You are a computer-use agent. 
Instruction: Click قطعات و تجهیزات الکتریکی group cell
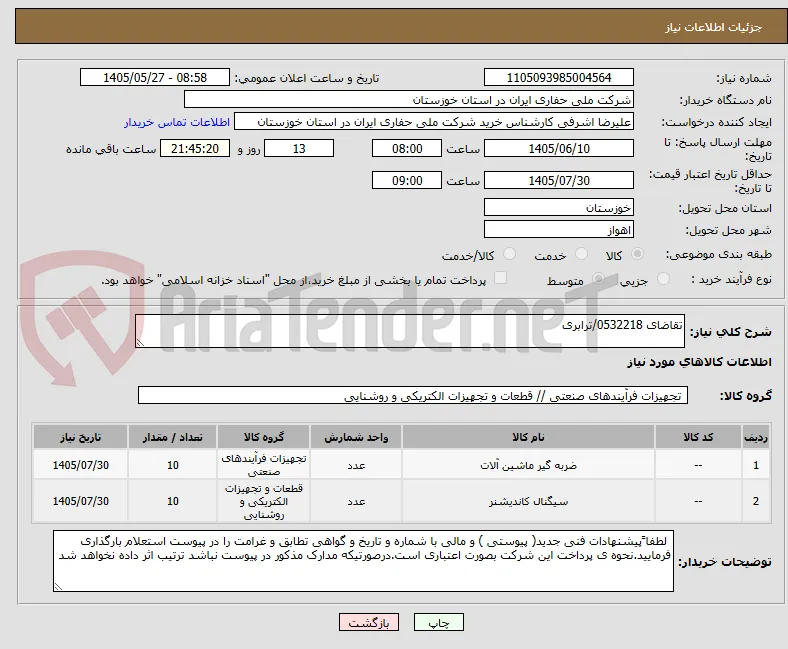tap(264, 501)
